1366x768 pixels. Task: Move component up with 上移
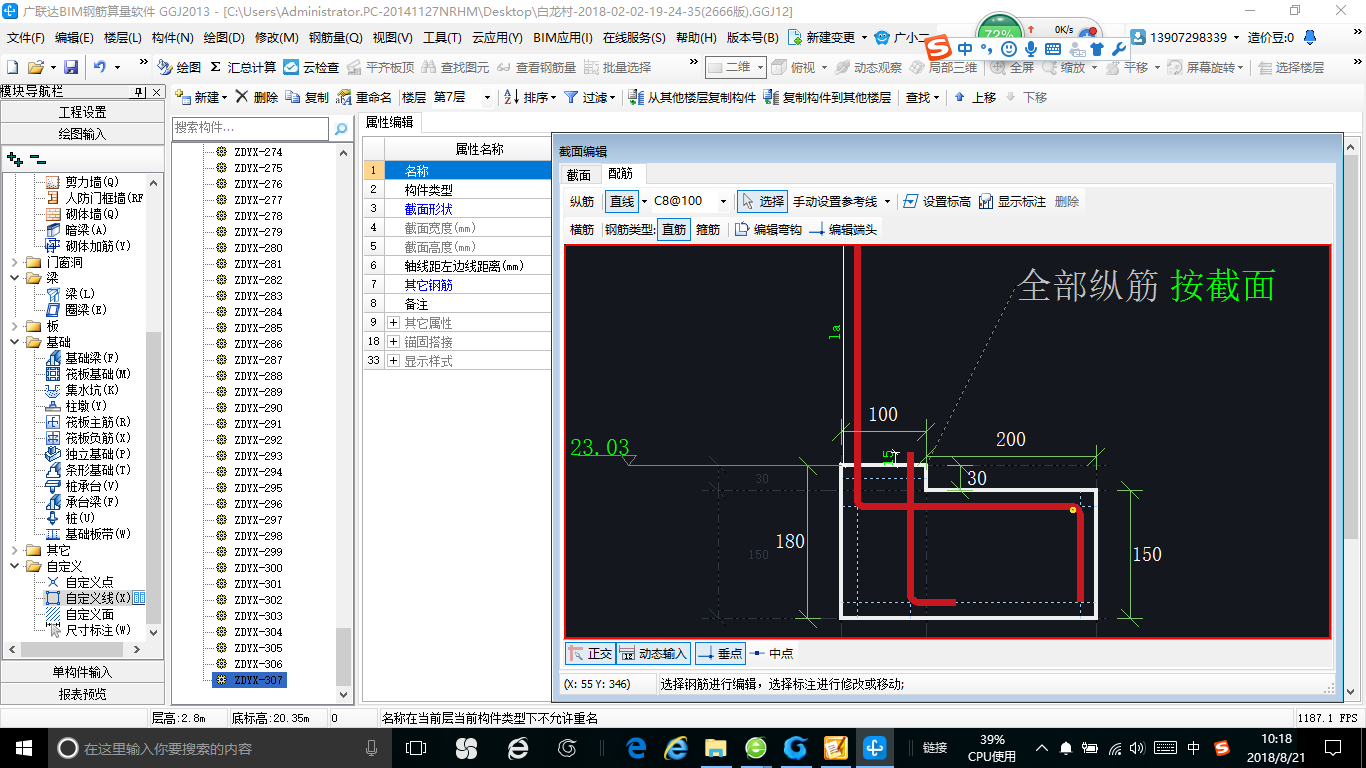(x=975, y=97)
